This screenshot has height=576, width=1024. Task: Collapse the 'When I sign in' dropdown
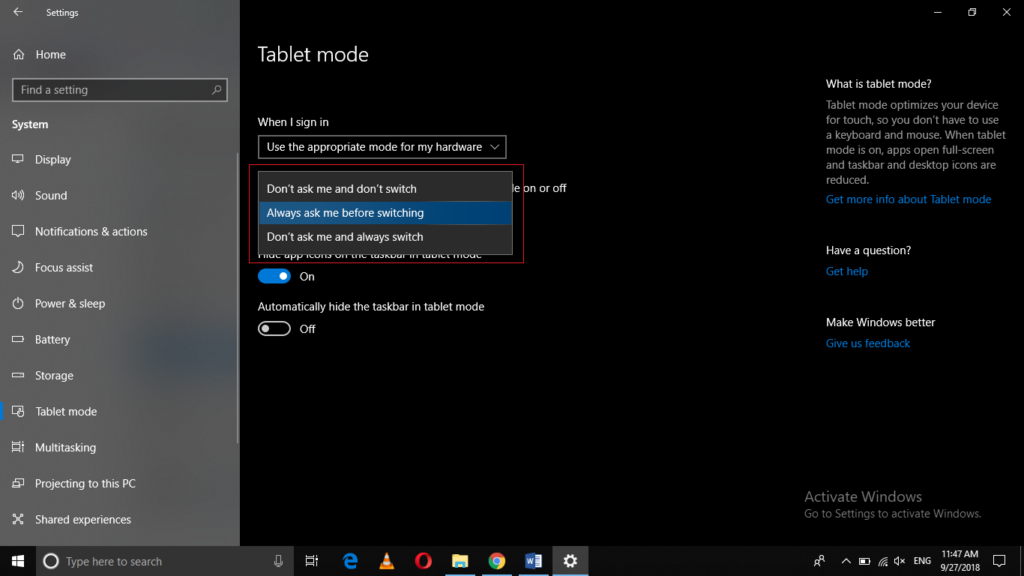tap(495, 146)
